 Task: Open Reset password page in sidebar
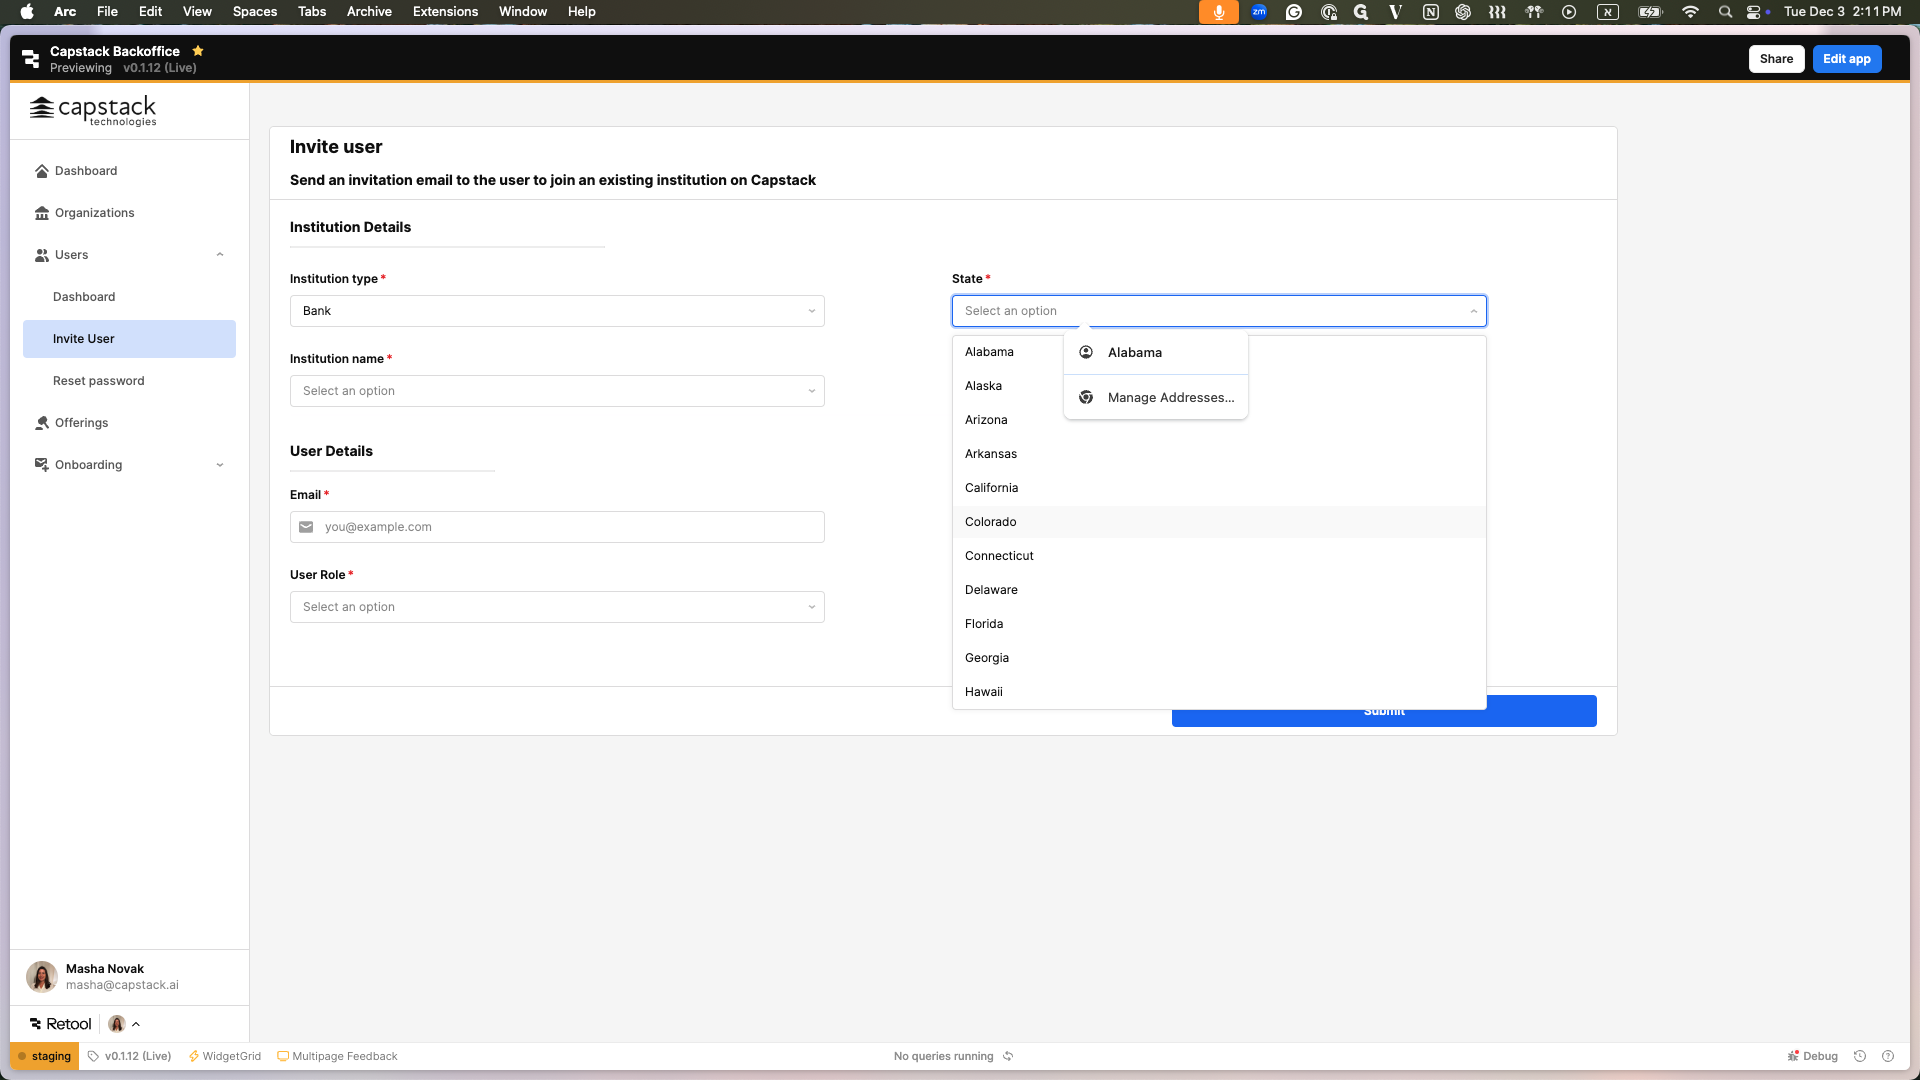(129, 381)
